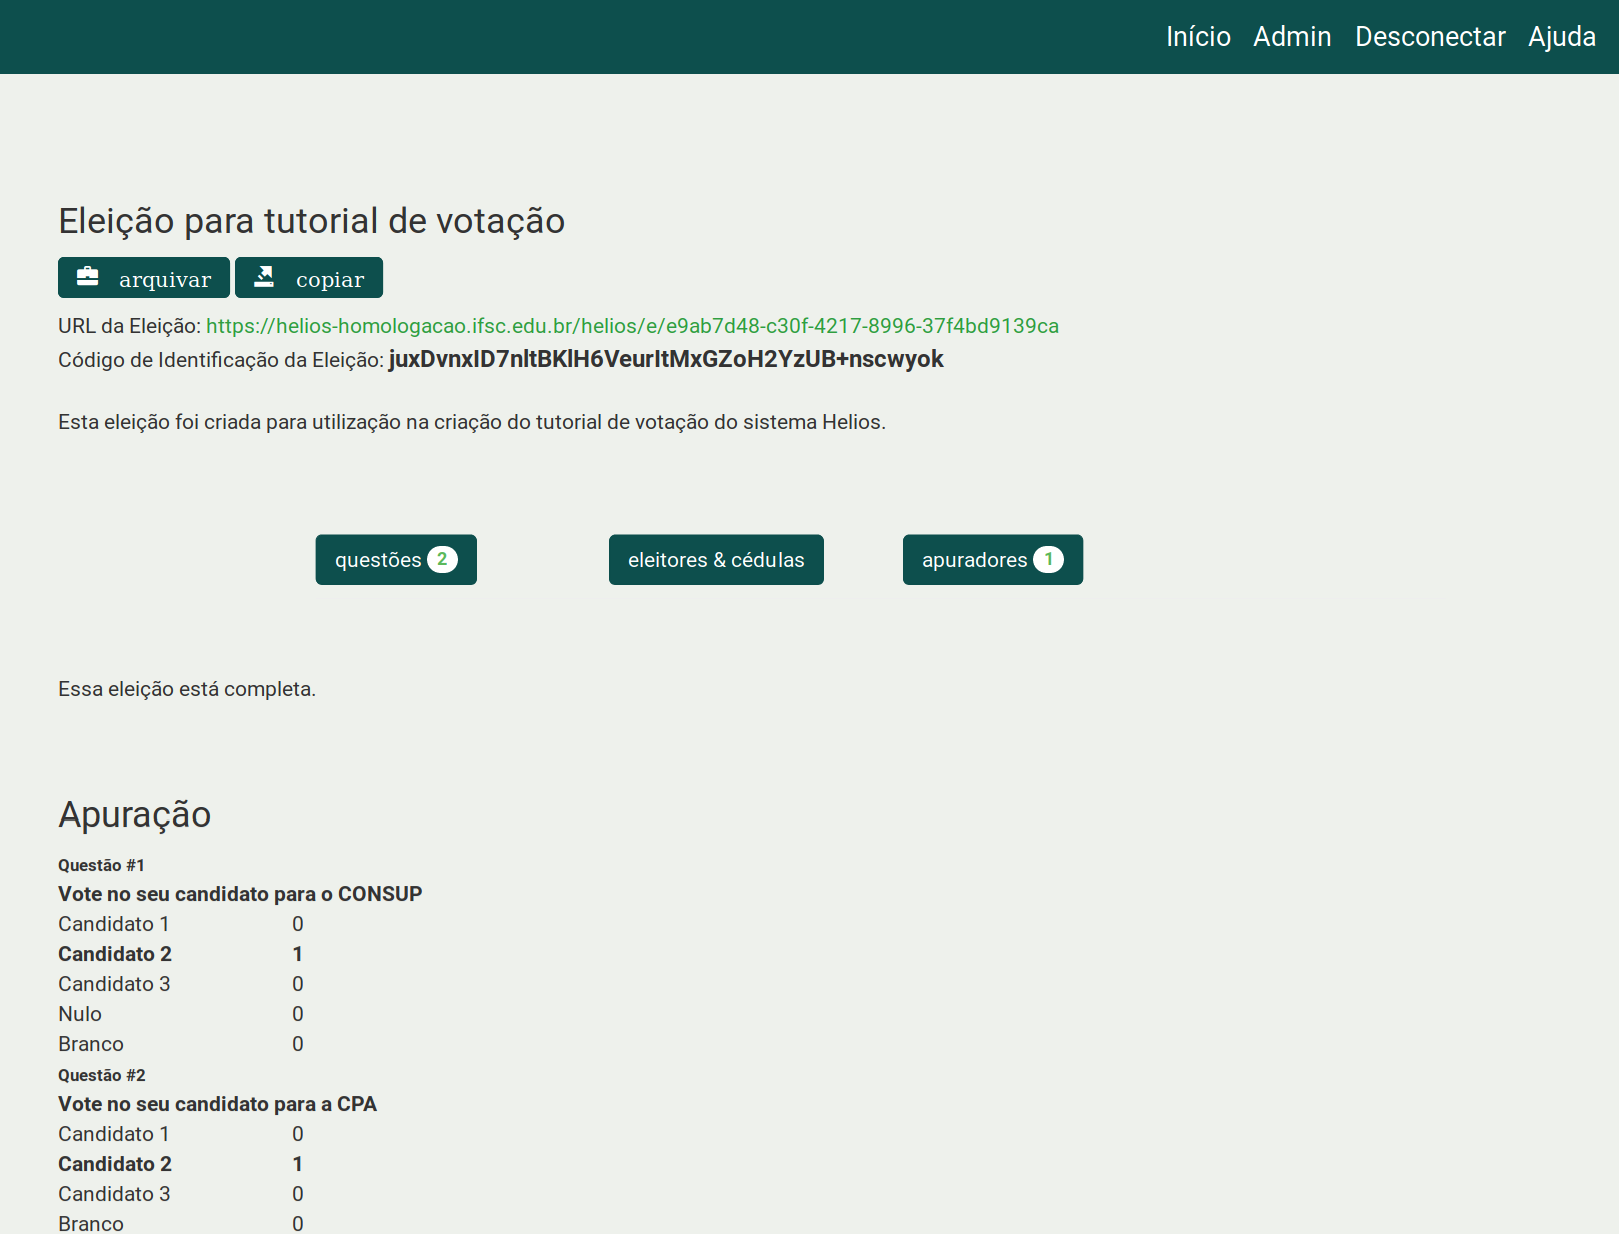
Task: Open the Ajuda help page
Action: (1561, 37)
